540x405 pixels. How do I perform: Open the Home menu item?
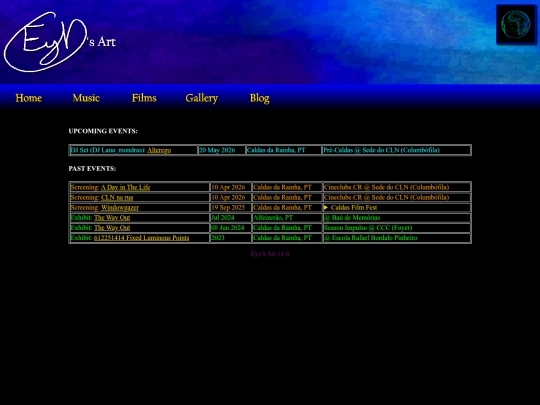coord(29,98)
